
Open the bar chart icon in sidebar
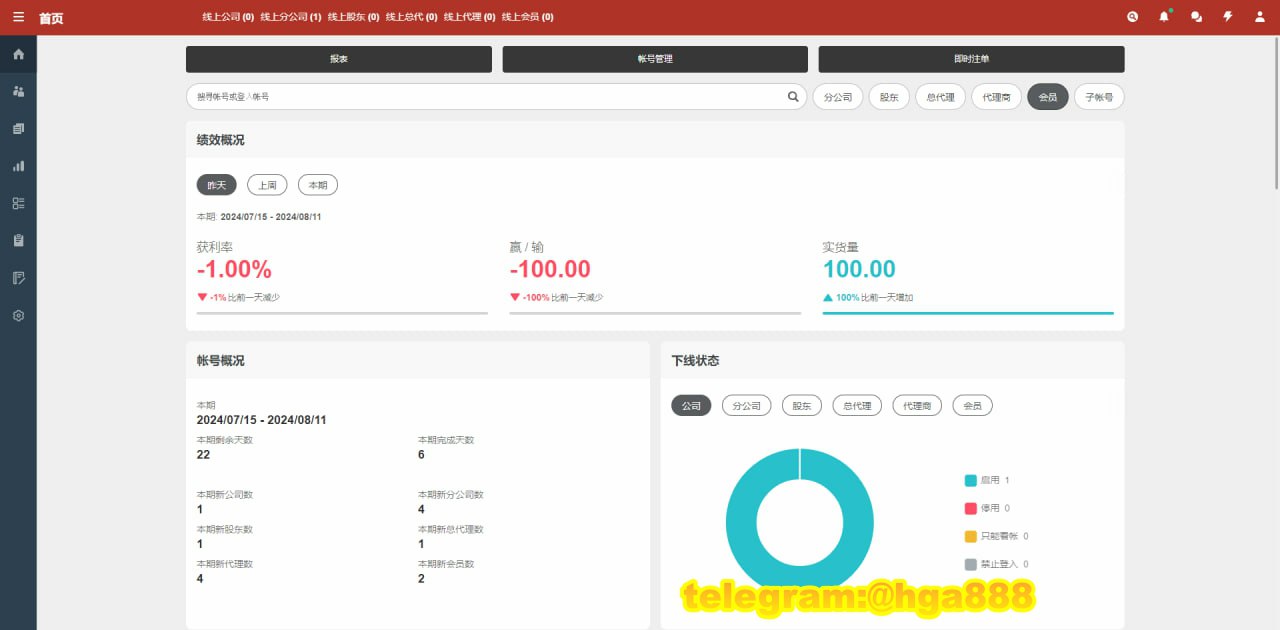pyautogui.click(x=18, y=166)
